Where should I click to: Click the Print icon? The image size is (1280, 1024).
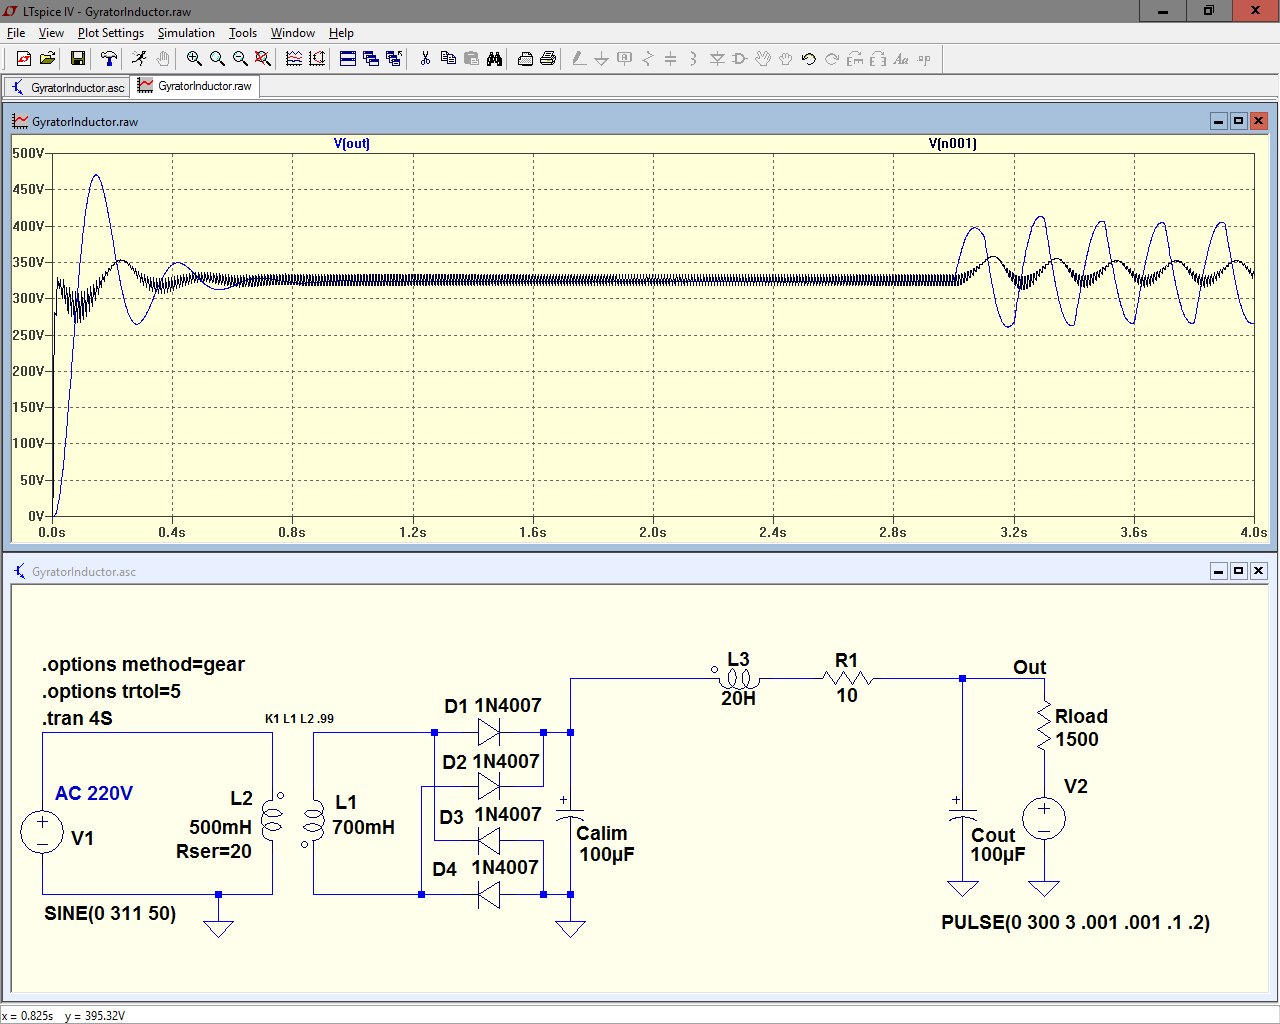pos(548,59)
